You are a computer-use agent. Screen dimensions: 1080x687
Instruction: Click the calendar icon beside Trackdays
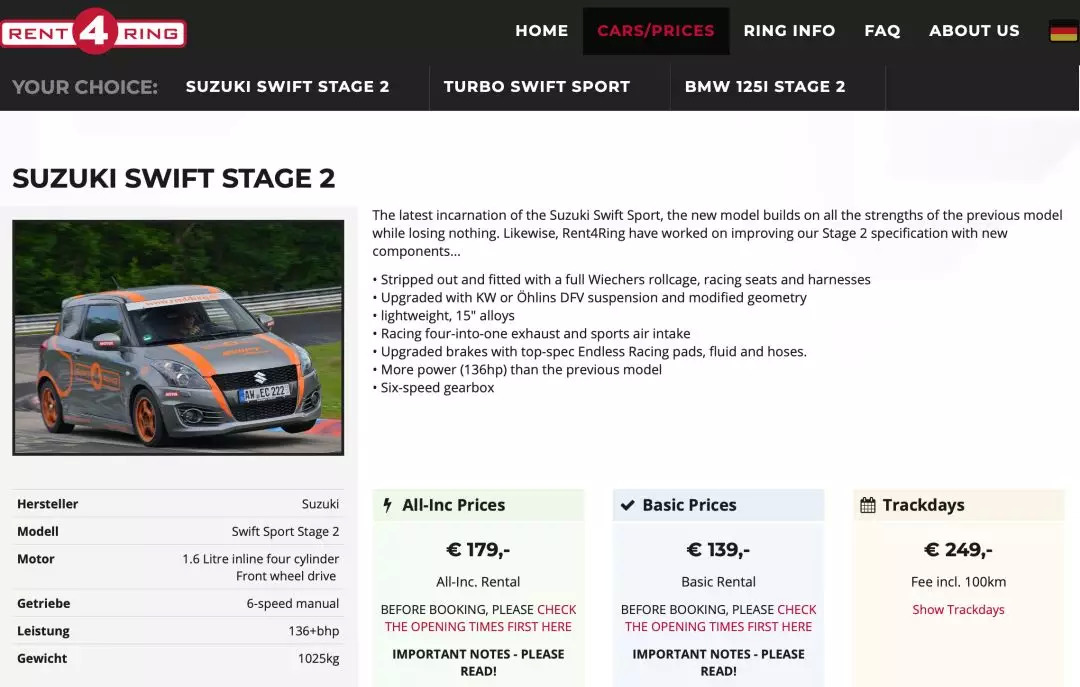click(x=868, y=505)
